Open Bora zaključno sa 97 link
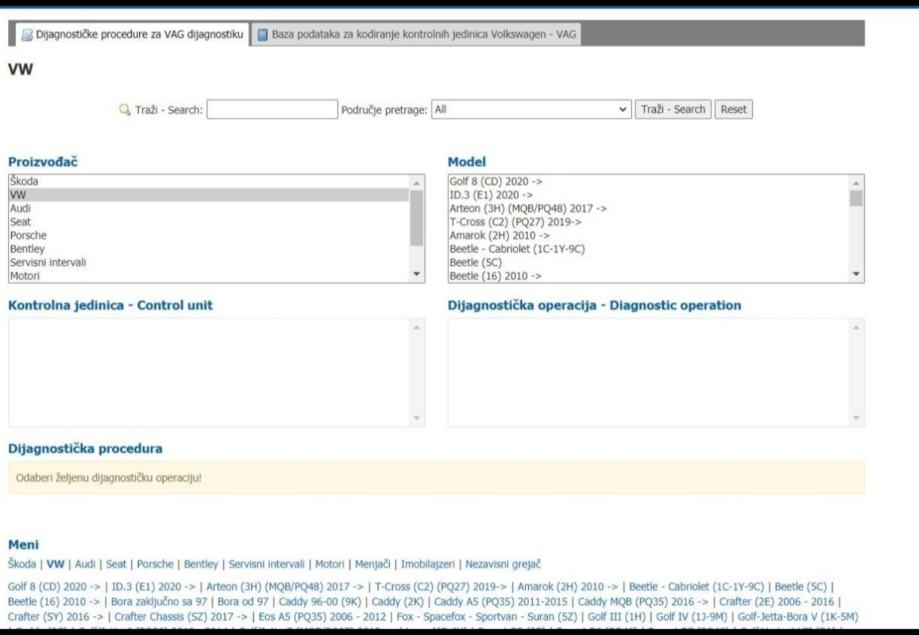 (159, 602)
